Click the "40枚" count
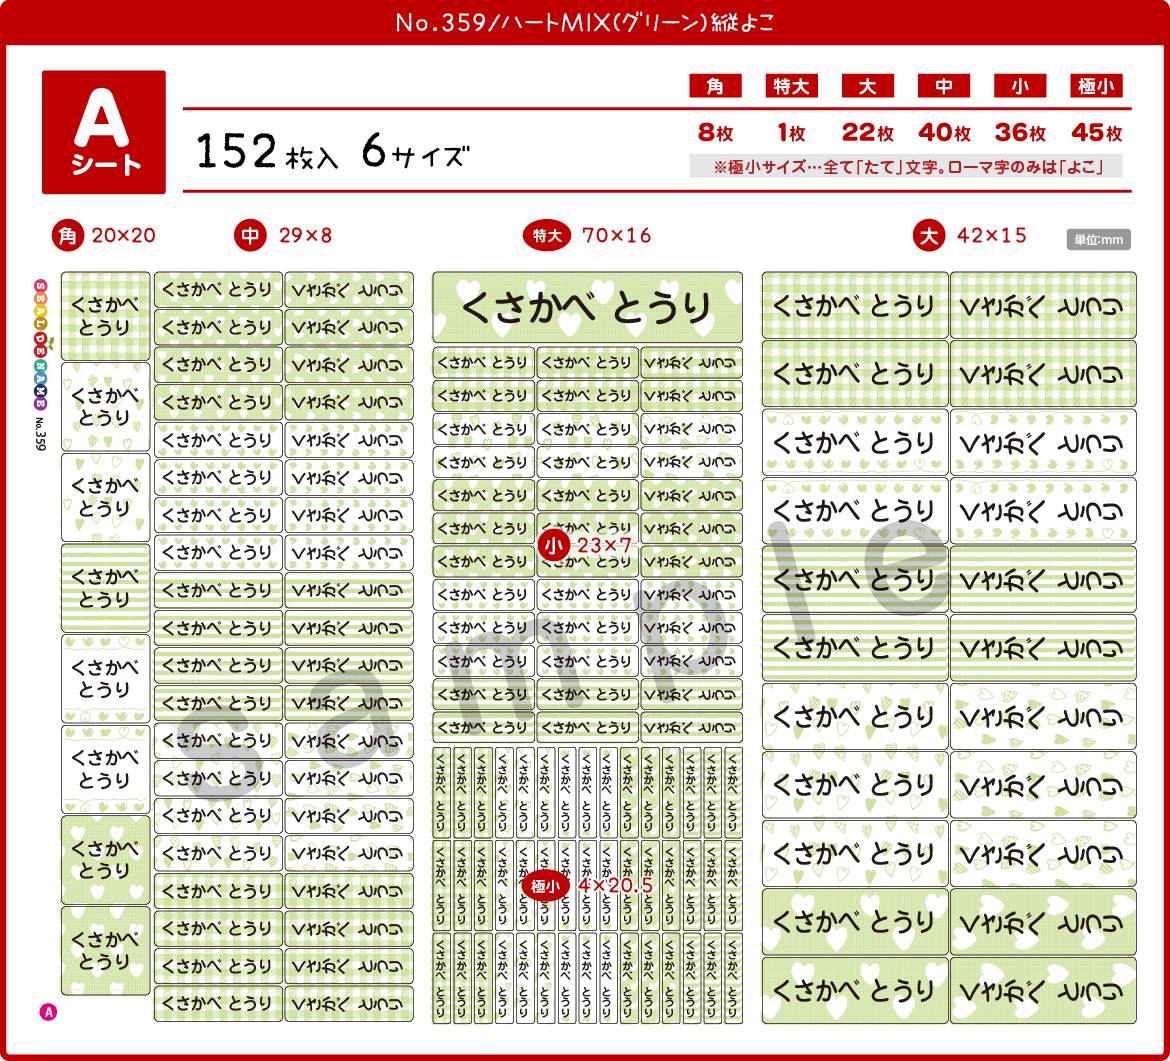Screen dimensions: 1170x1061 944,133
